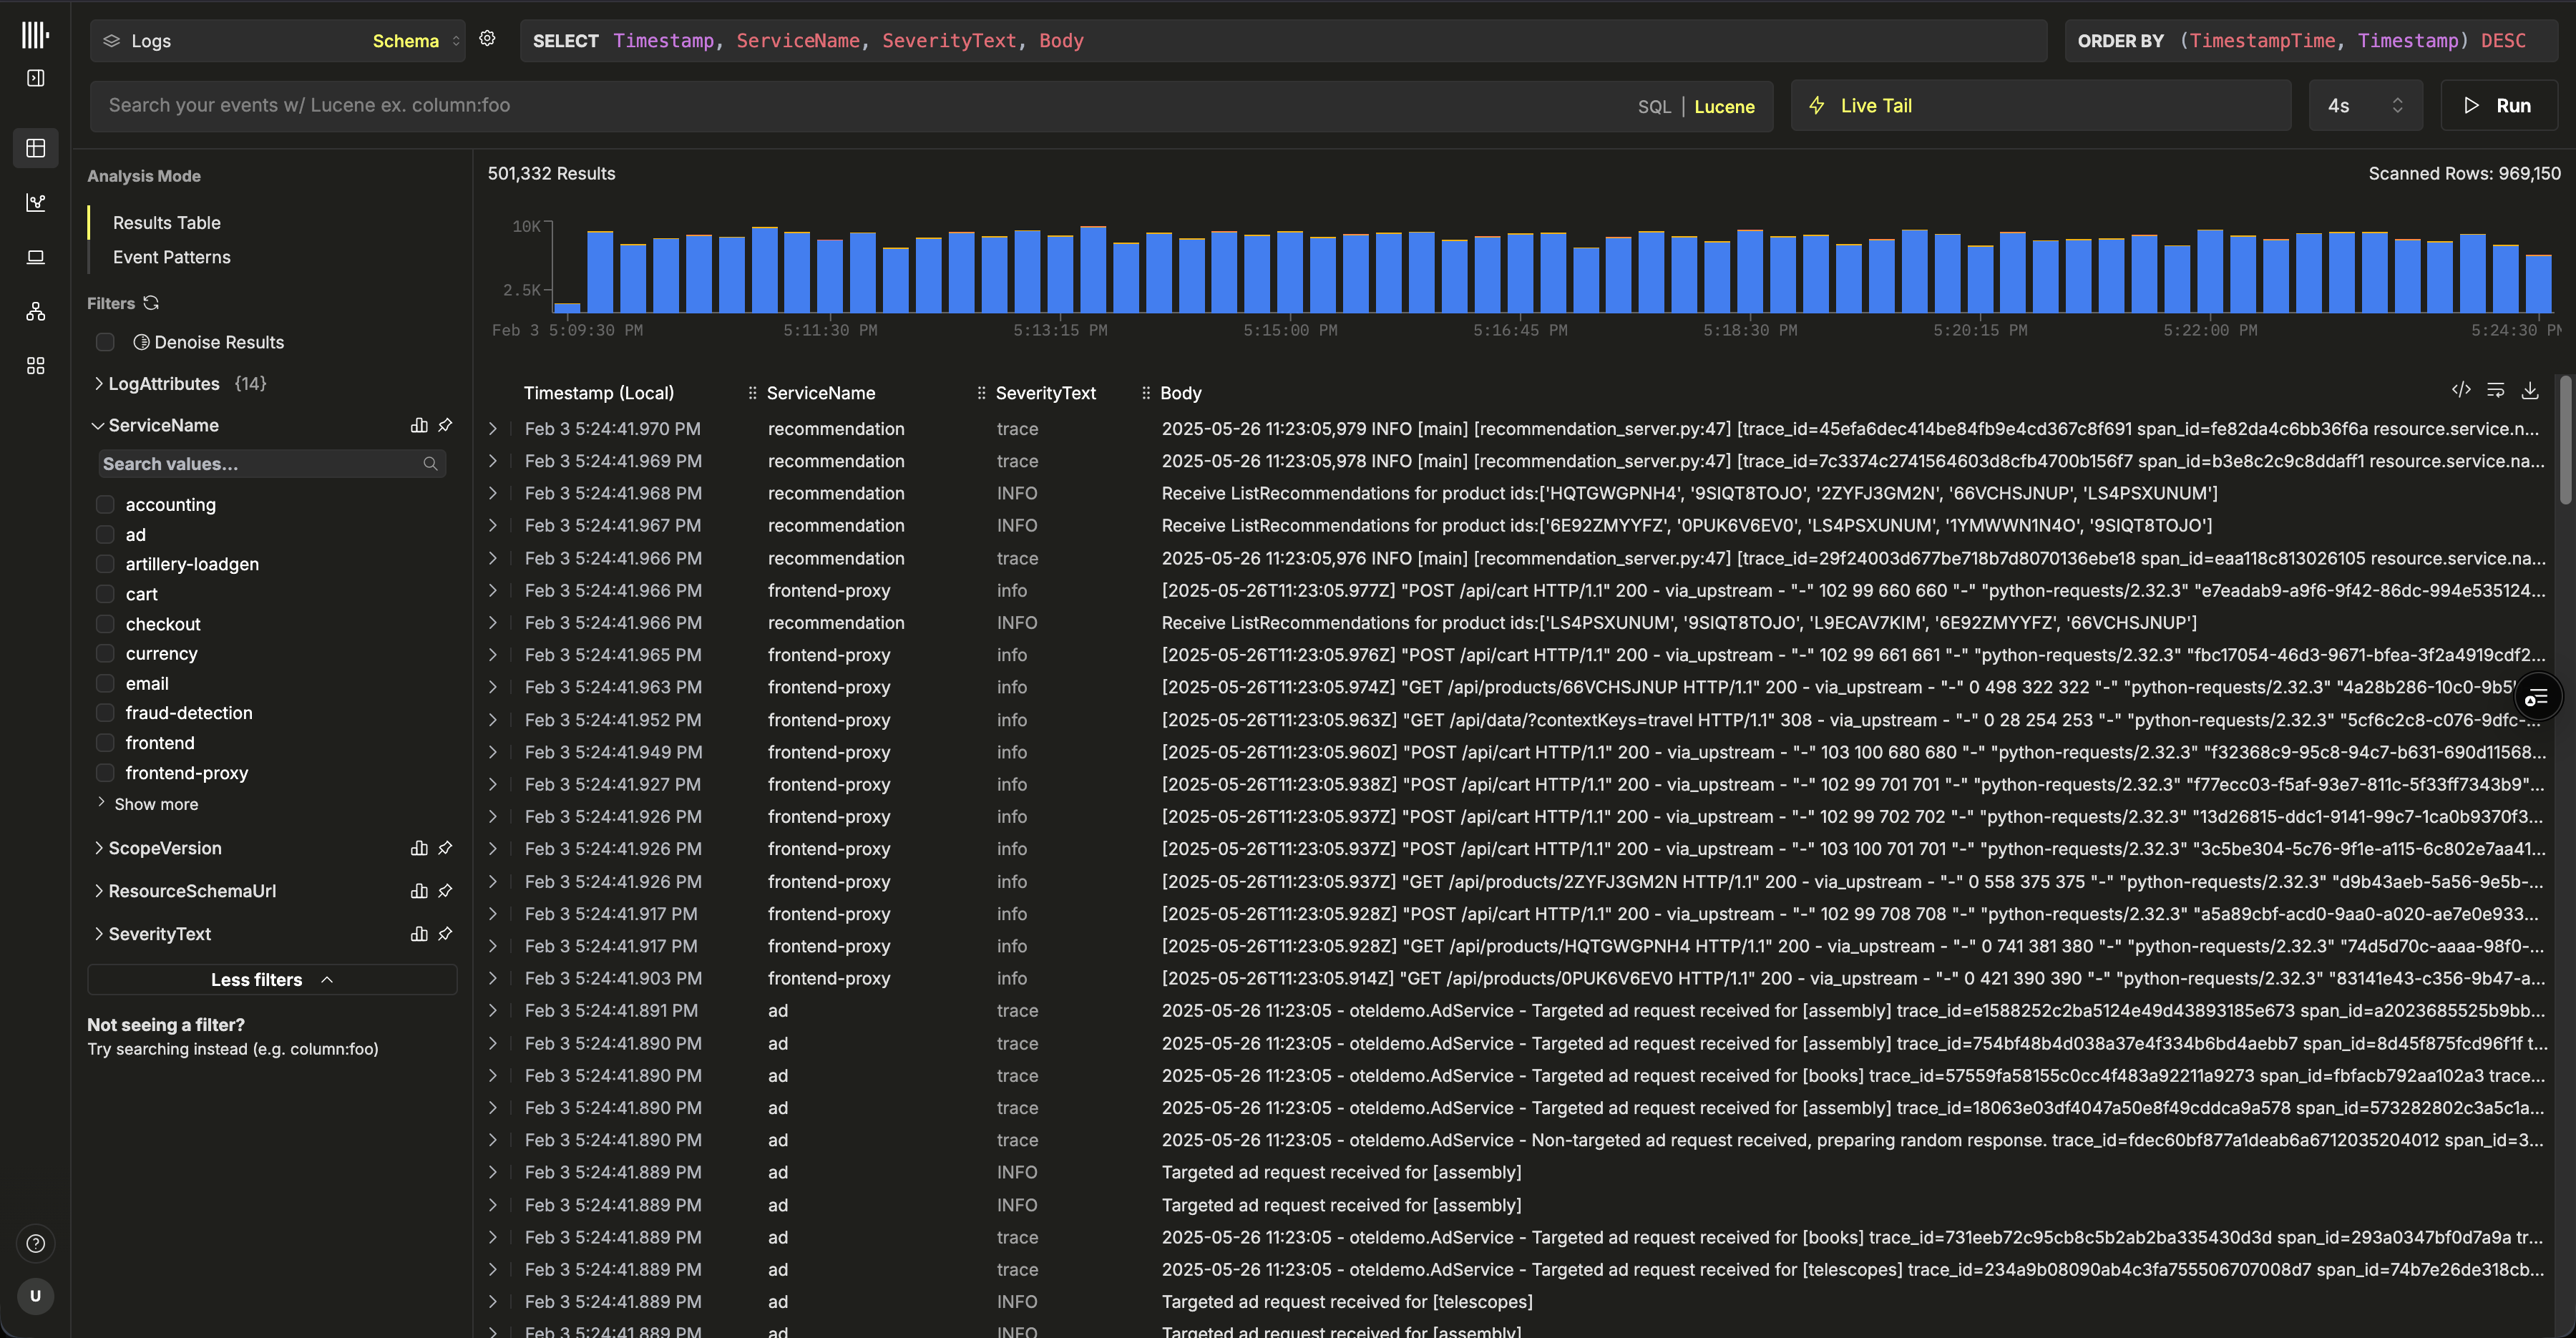Open the apps grid icon at sidebar bottom
2576x1338 pixels.
(36, 366)
